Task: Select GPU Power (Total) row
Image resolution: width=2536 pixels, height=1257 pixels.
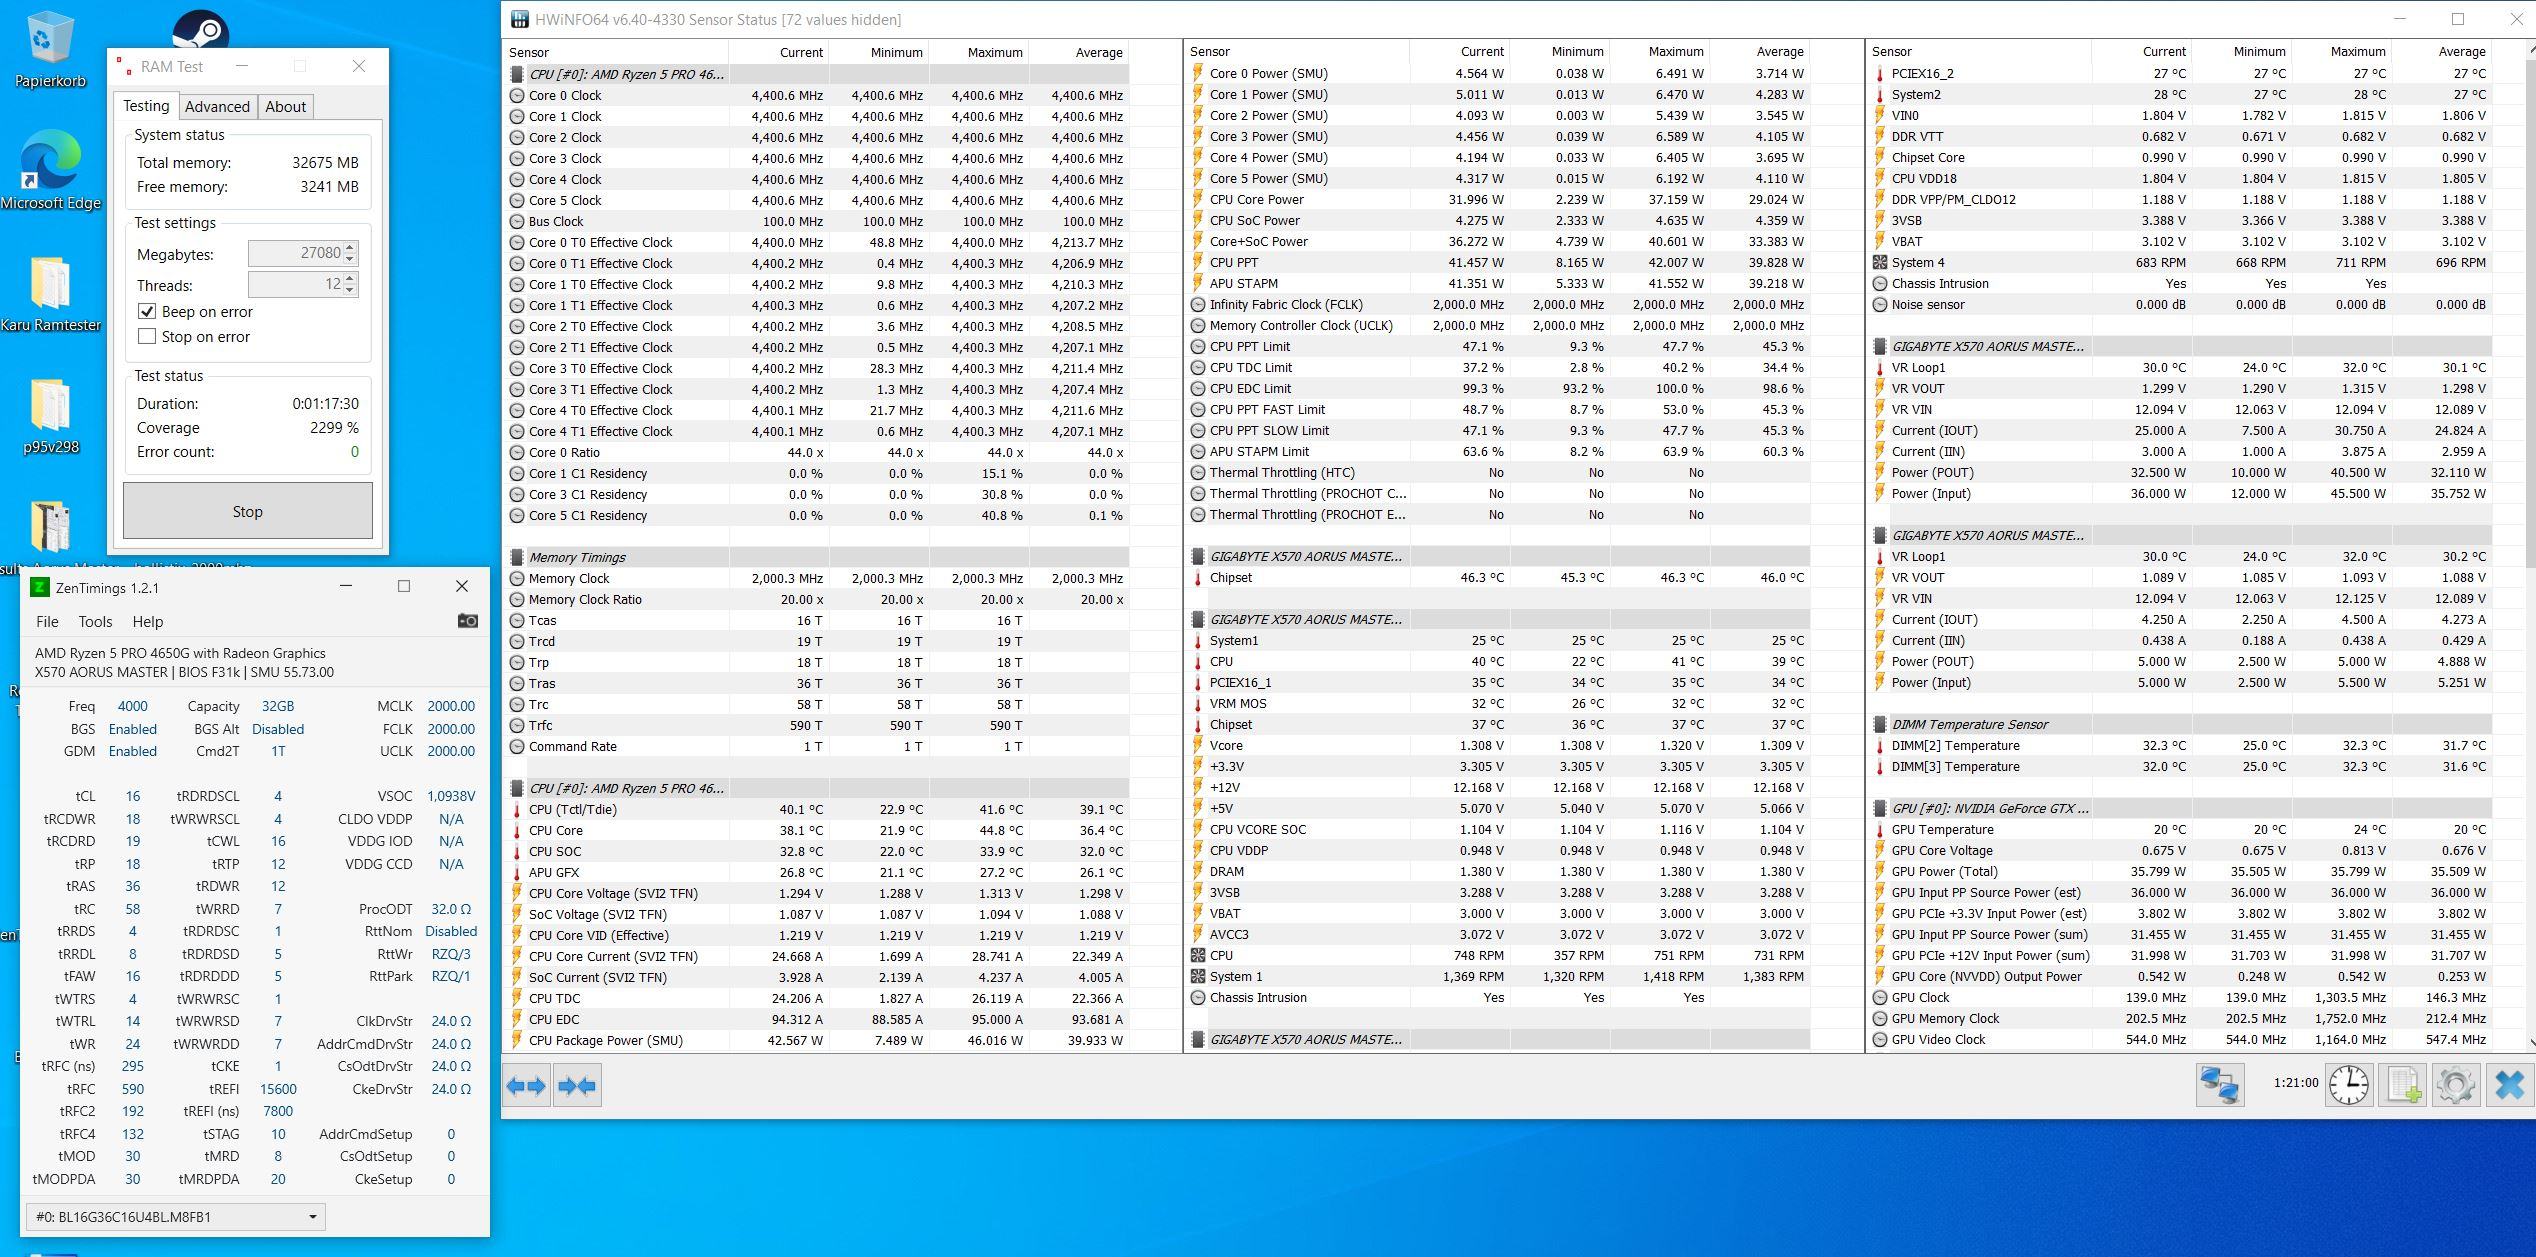Action: 2180,871
